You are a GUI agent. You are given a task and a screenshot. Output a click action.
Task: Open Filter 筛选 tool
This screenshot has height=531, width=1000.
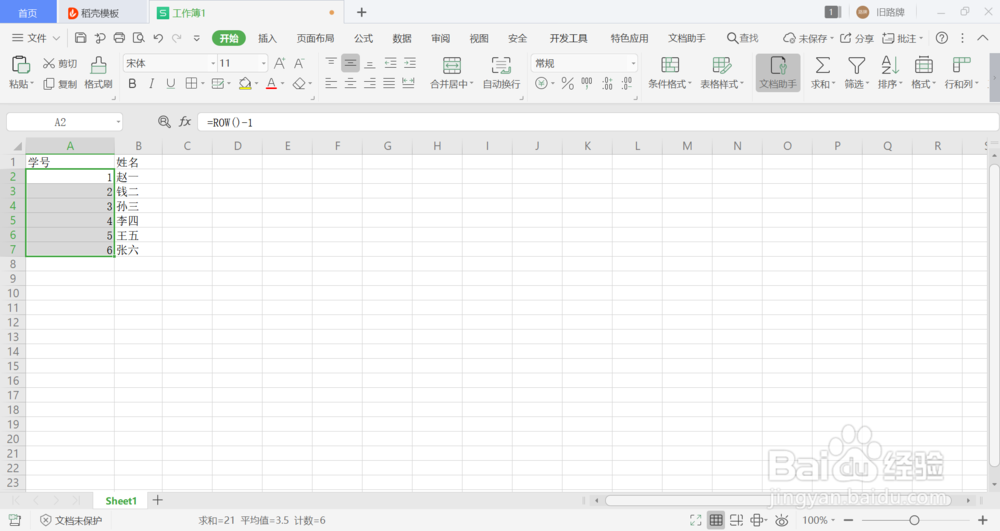point(857,72)
